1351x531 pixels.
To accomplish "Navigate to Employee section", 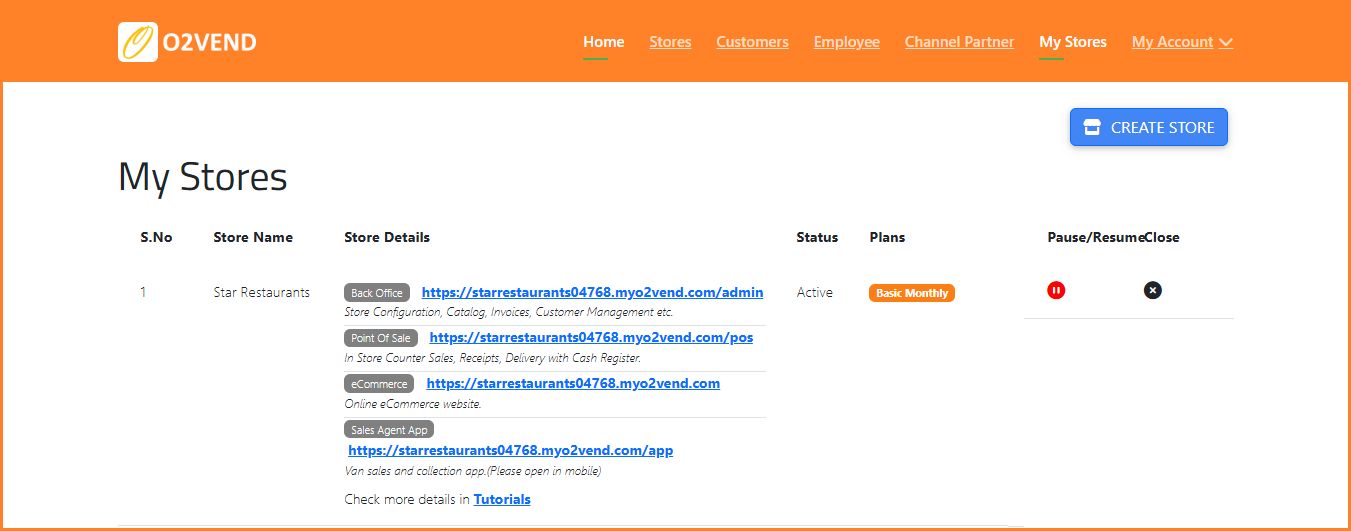I will [x=847, y=42].
